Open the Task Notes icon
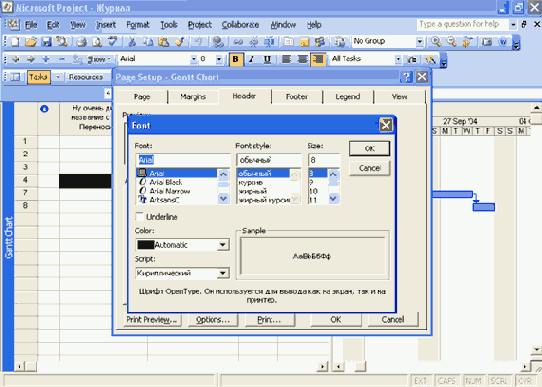 (x=304, y=42)
